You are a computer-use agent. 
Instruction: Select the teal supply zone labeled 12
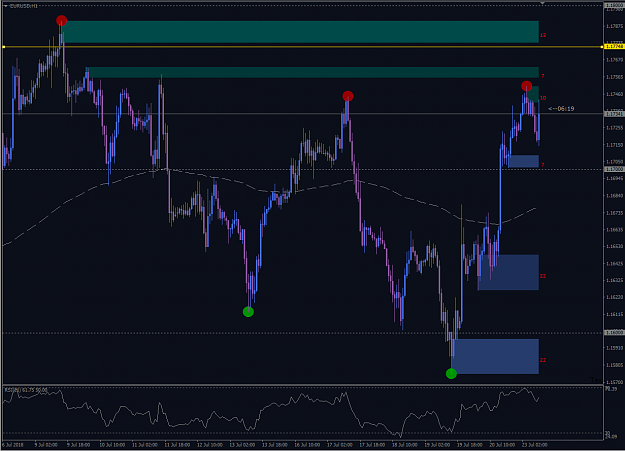tap(301, 32)
